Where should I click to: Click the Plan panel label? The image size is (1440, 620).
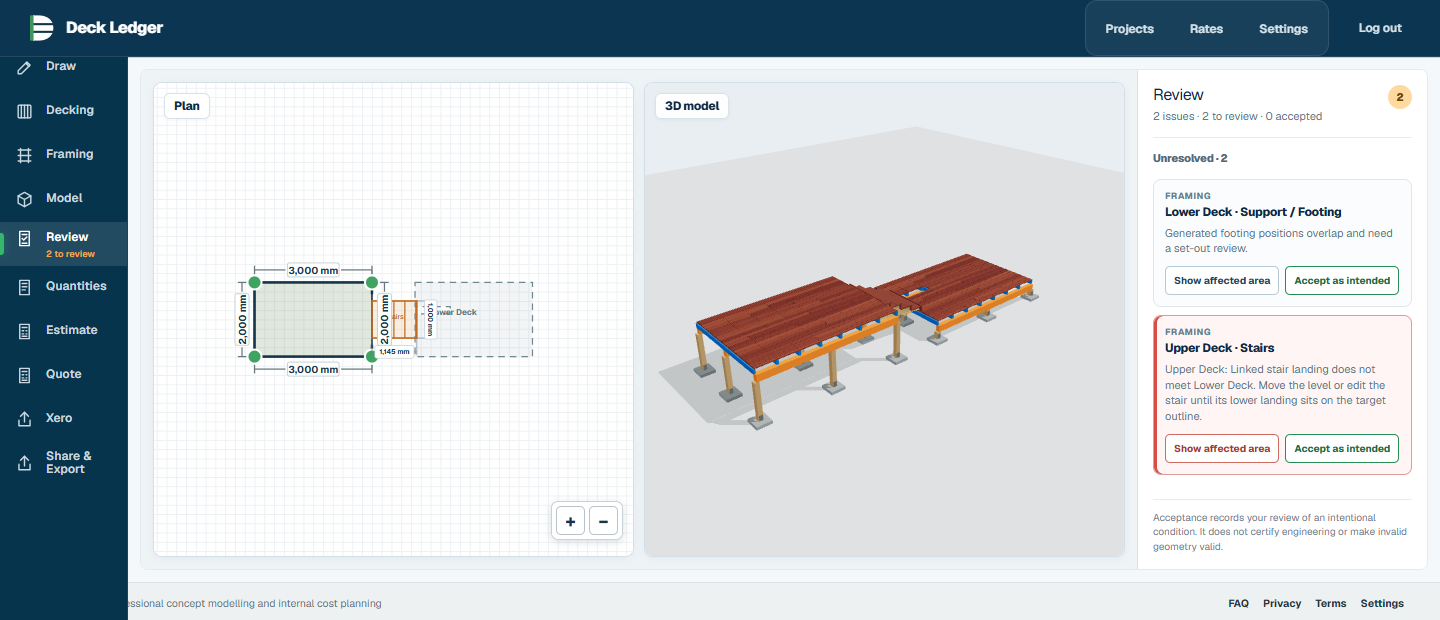click(187, 106)
